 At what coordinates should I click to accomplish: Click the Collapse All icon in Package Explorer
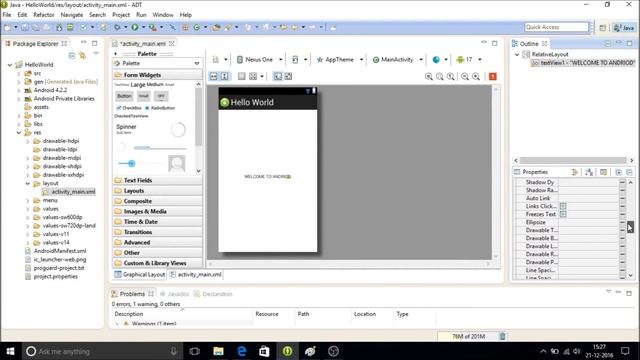click(72, 55)
